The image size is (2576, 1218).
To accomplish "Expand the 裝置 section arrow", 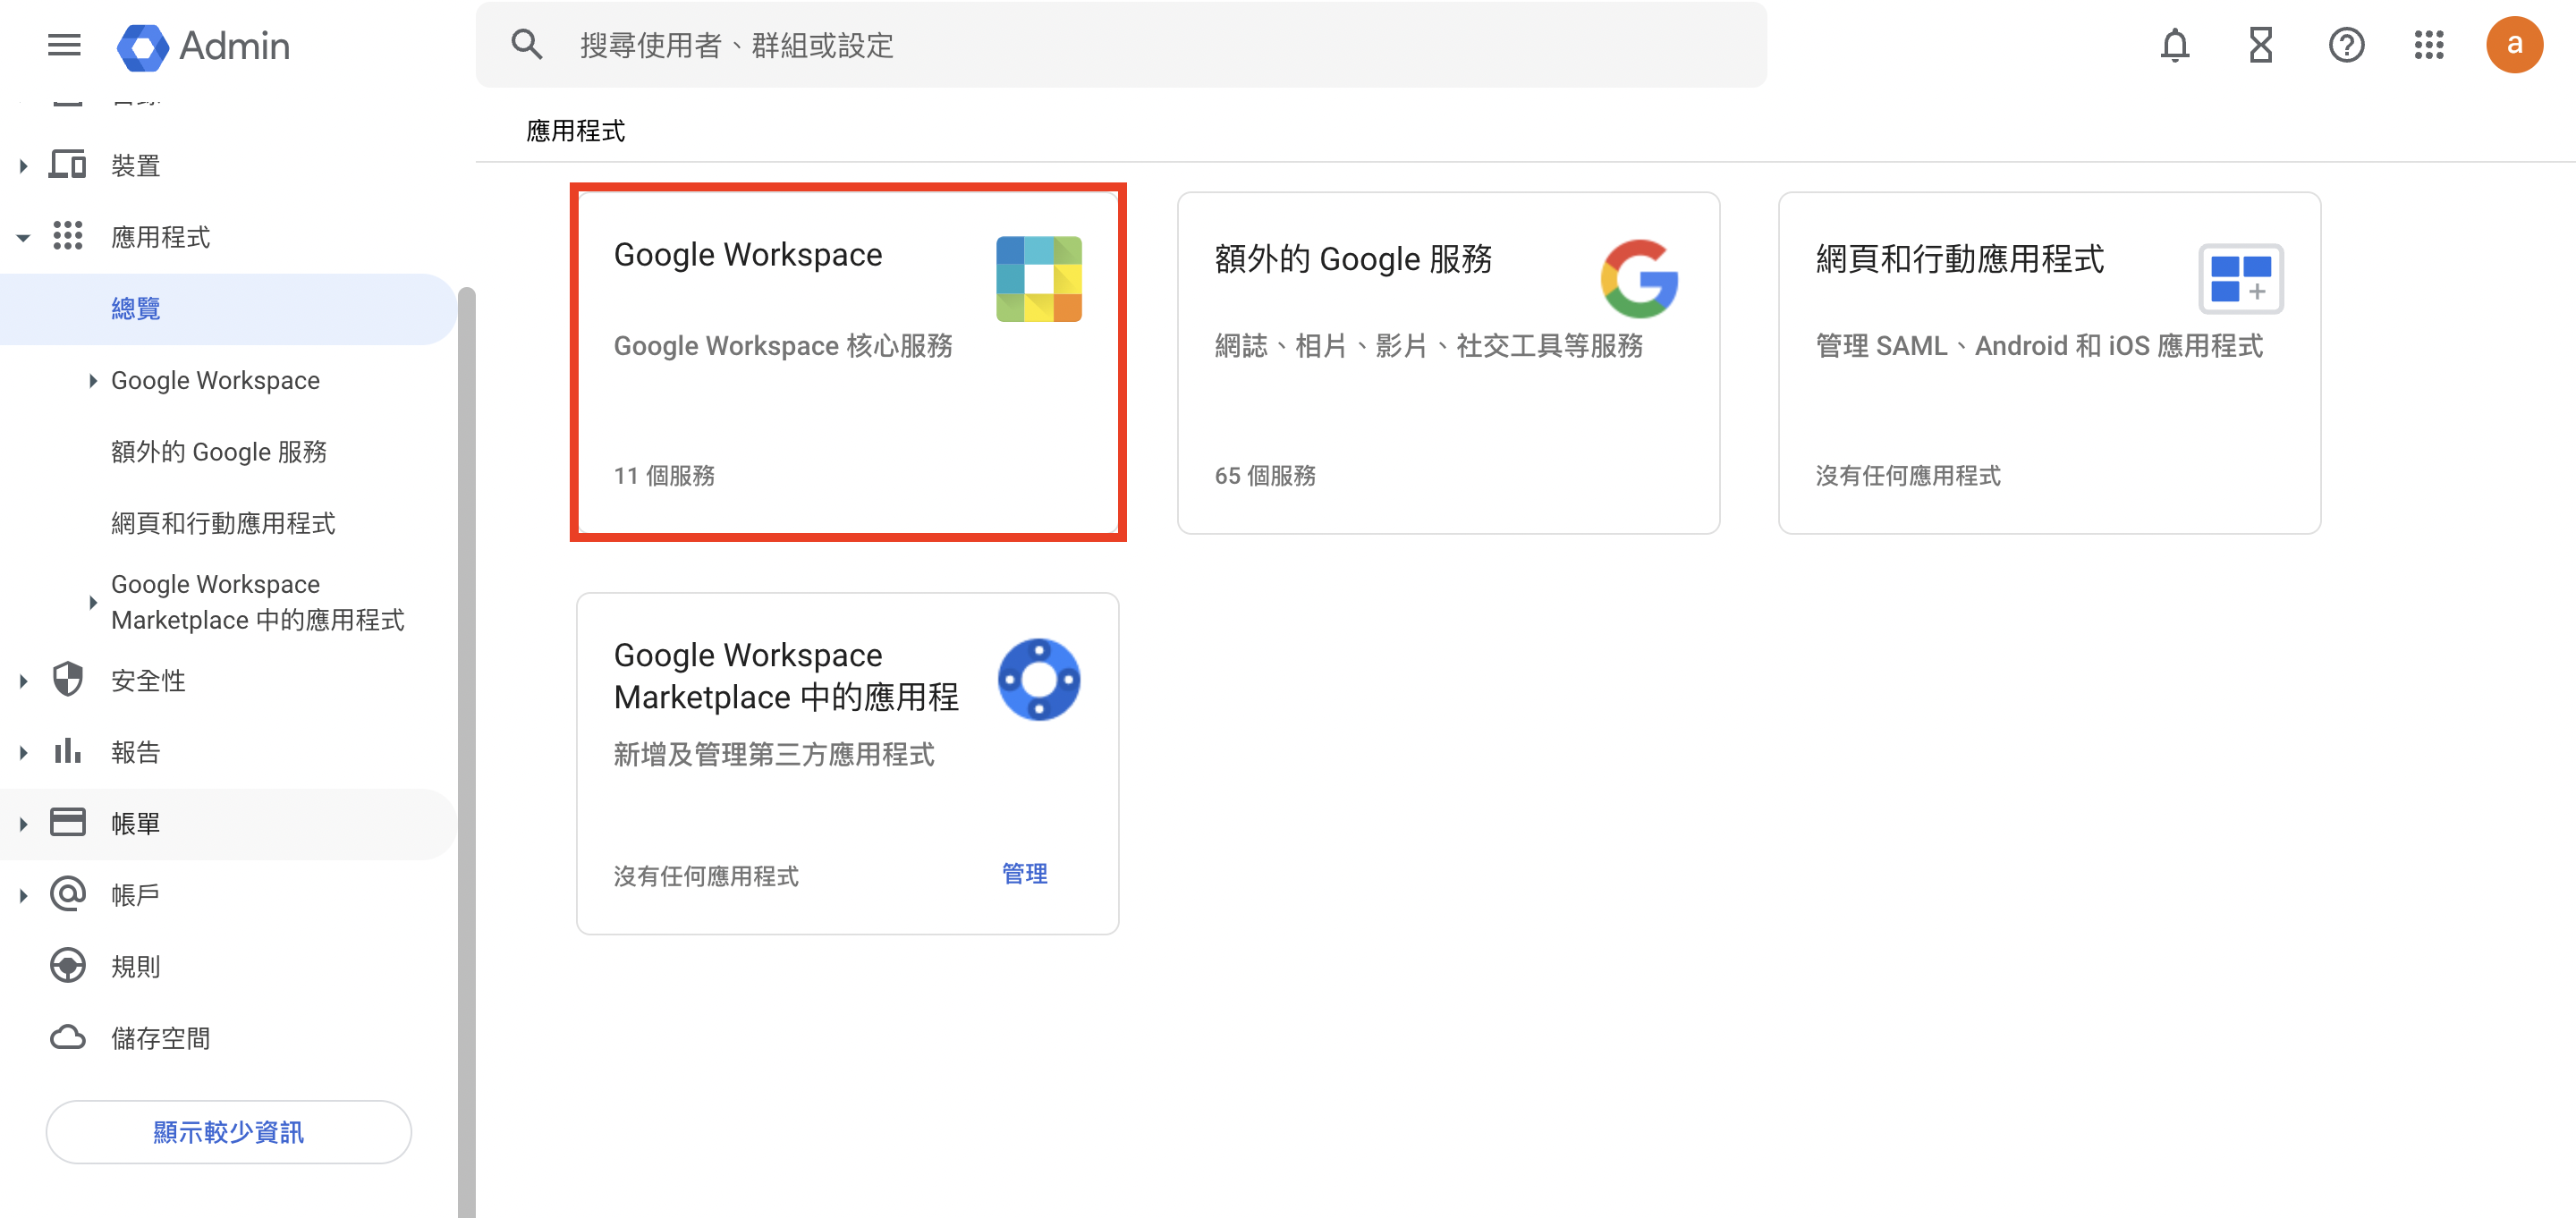I will [x=23, y=166].
